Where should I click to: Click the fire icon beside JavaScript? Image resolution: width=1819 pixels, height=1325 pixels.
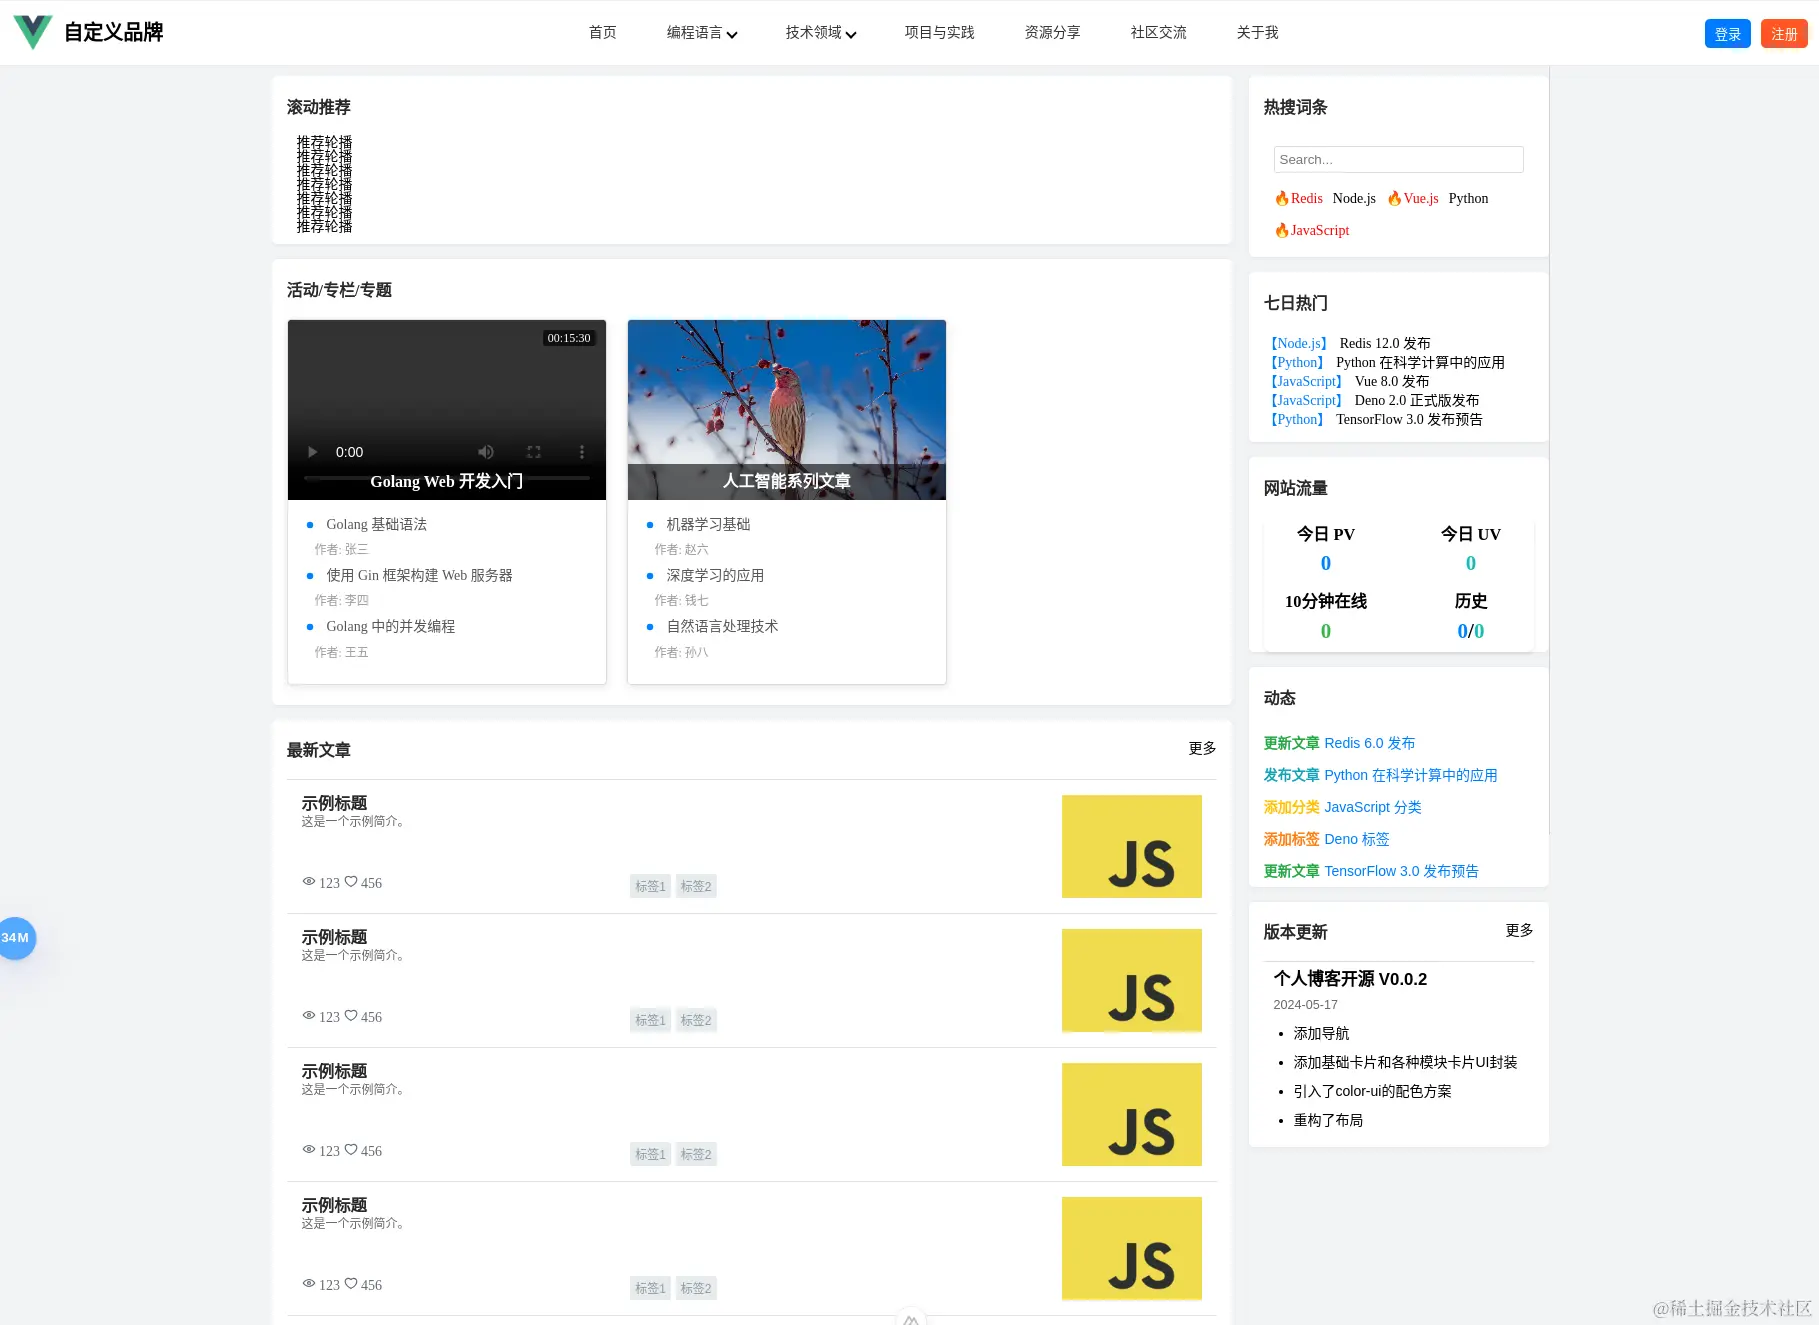point(1282,230)
